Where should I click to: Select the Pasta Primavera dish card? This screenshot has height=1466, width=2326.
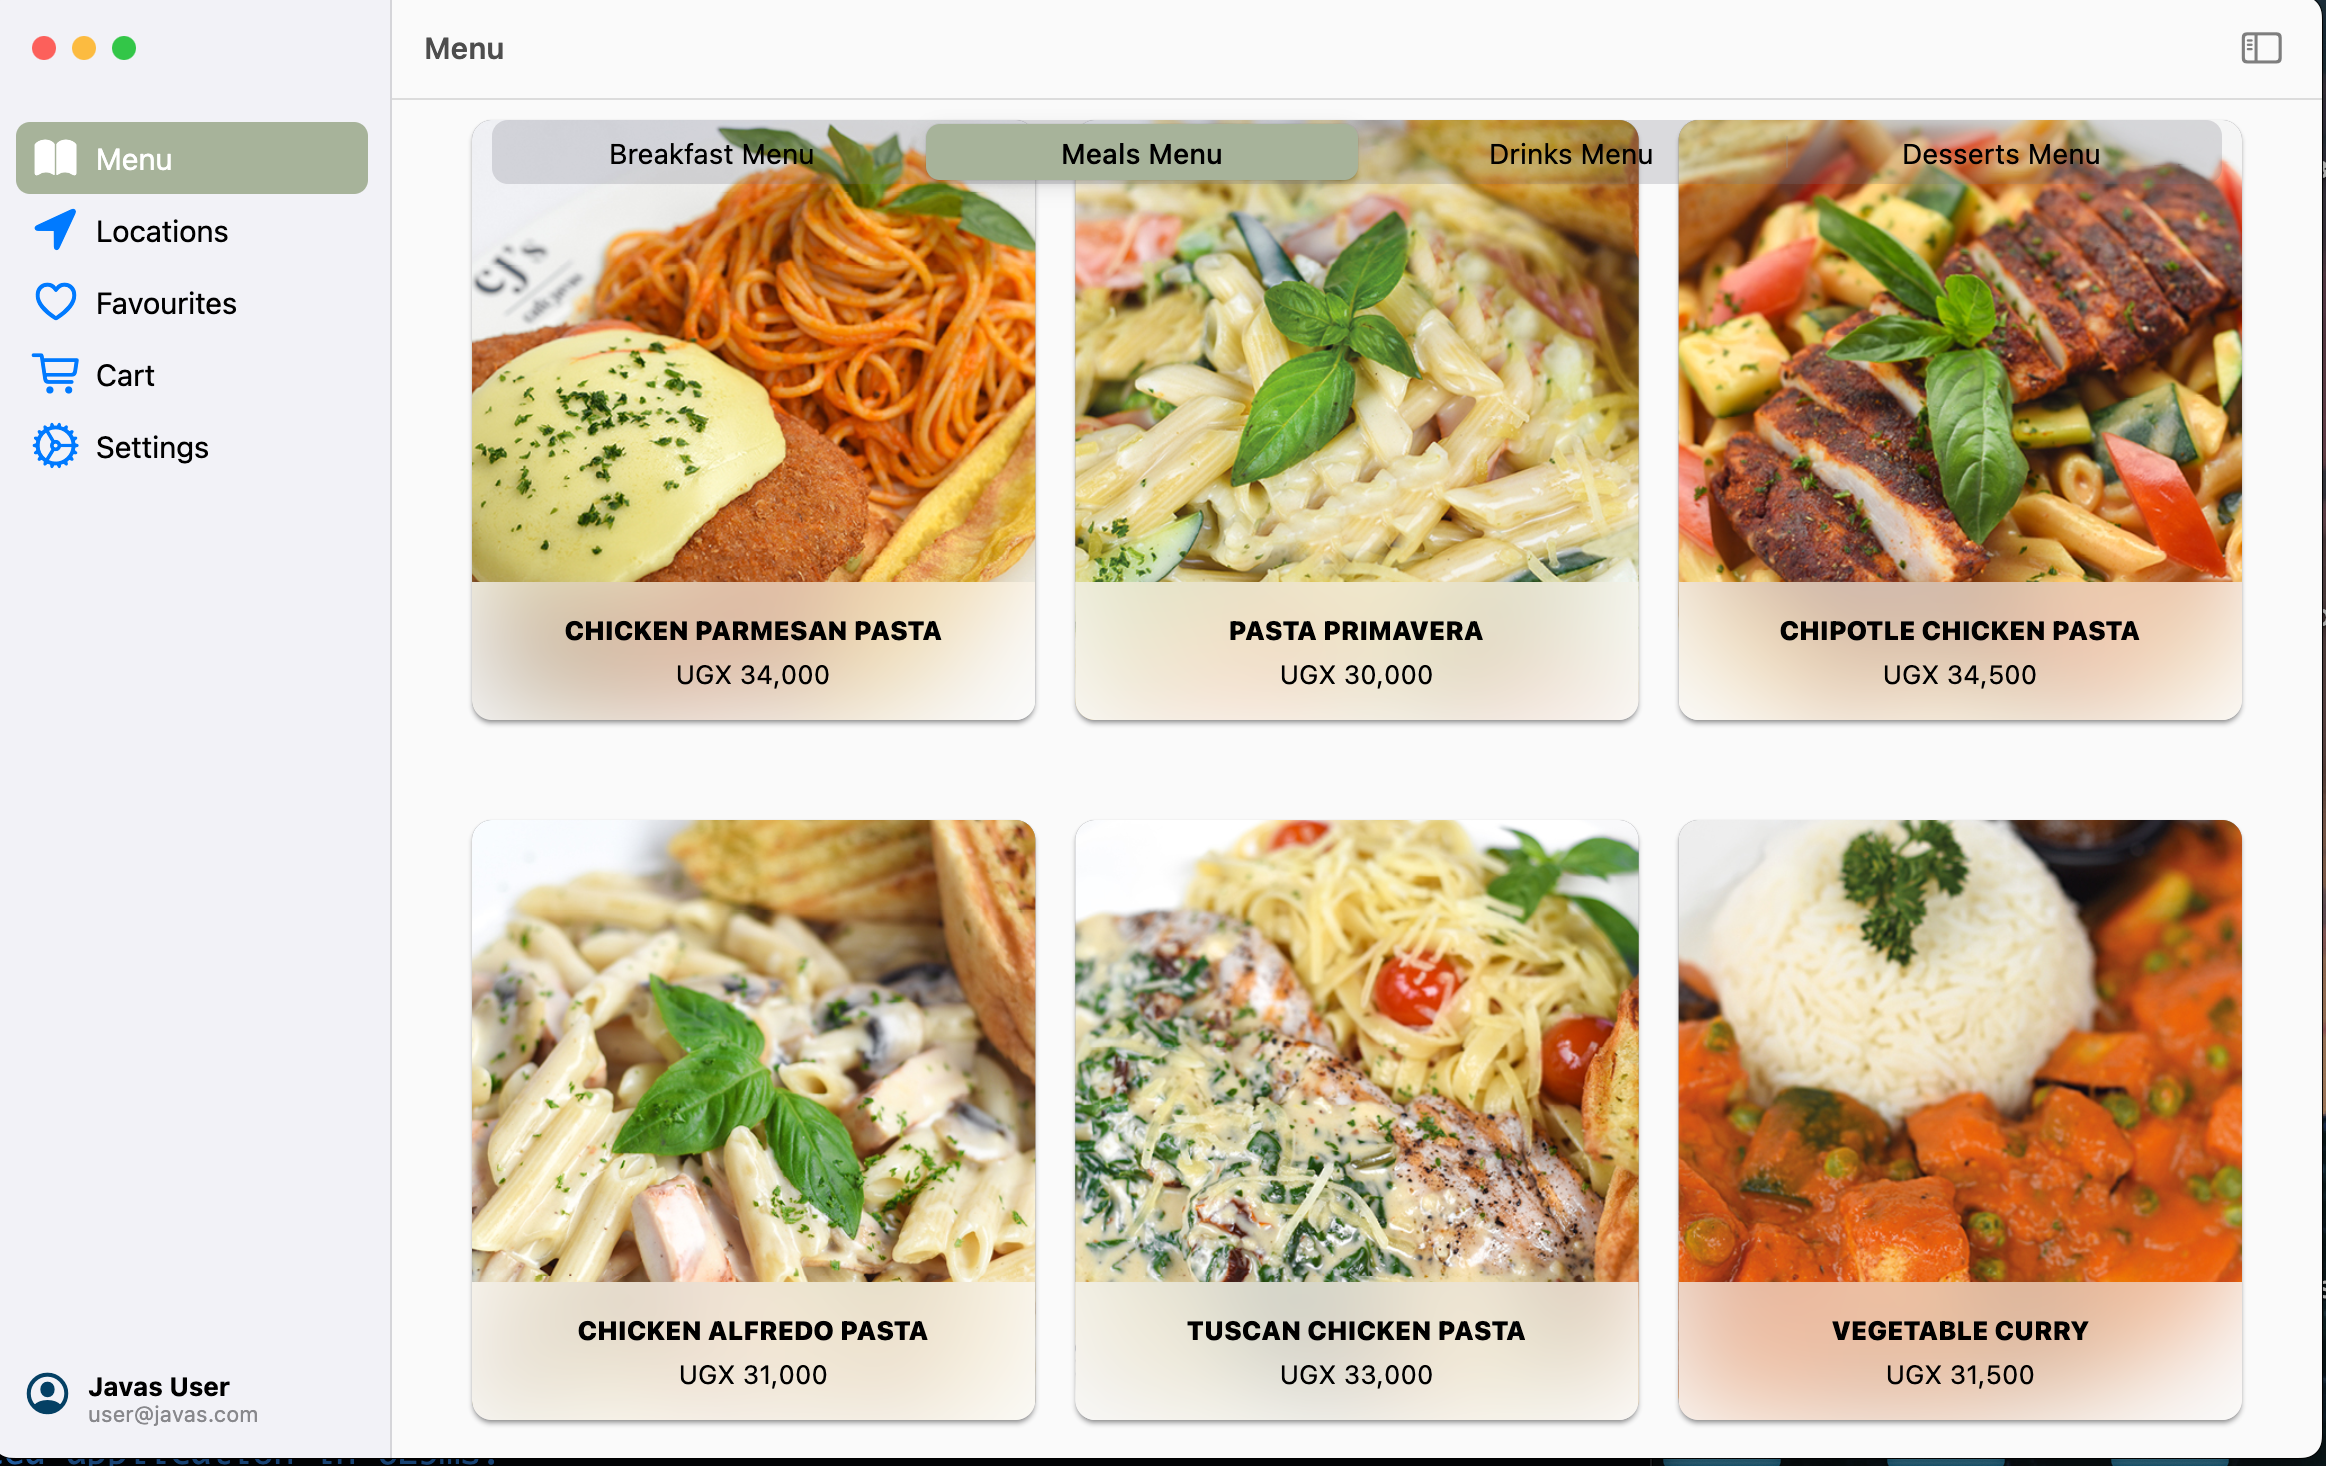click(1355, 417)
